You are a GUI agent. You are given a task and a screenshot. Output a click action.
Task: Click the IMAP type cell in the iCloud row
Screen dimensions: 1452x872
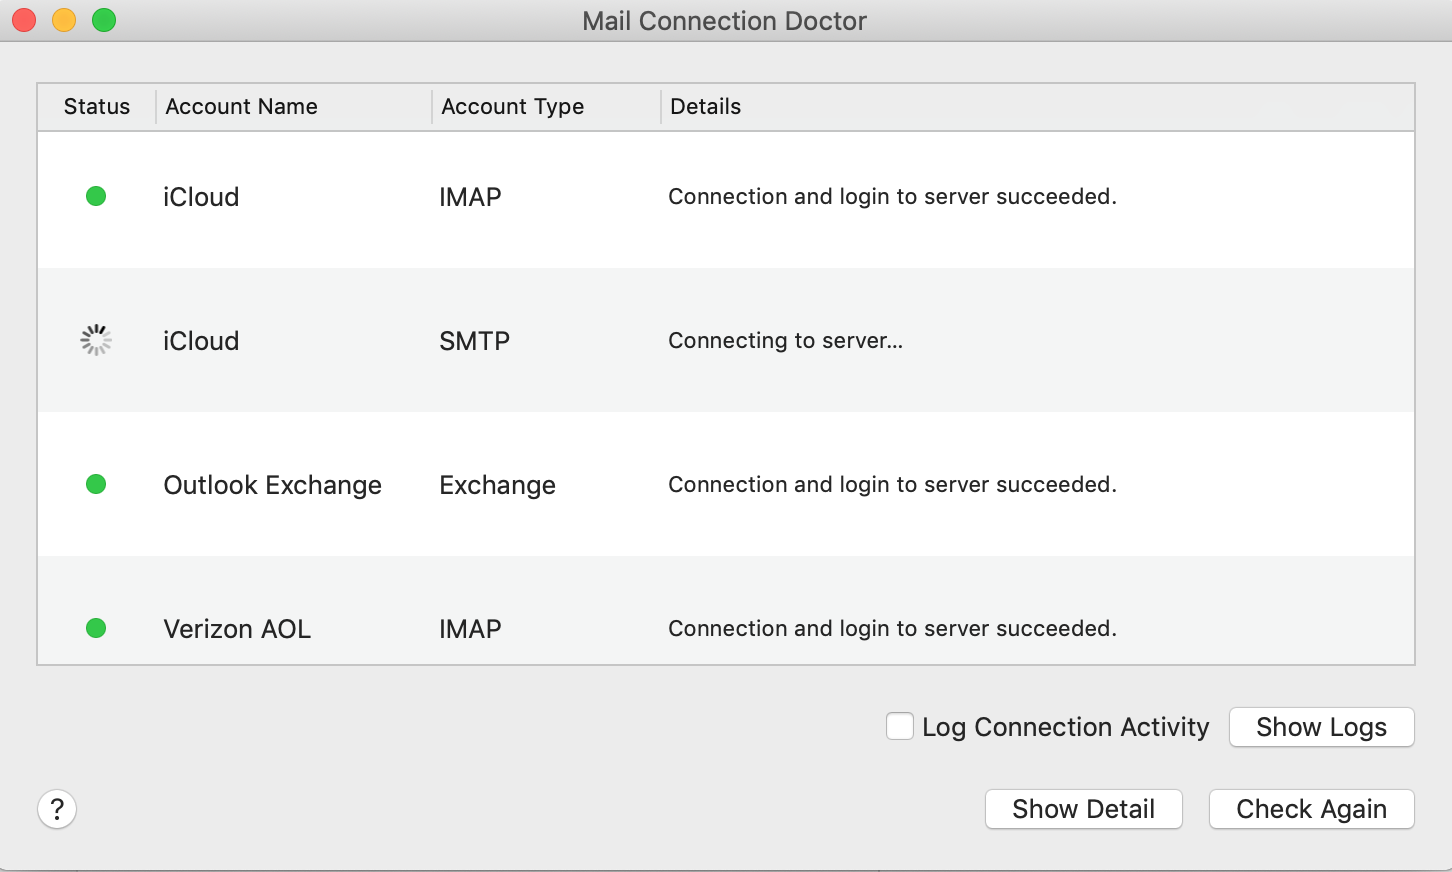[x=470, y=197]
